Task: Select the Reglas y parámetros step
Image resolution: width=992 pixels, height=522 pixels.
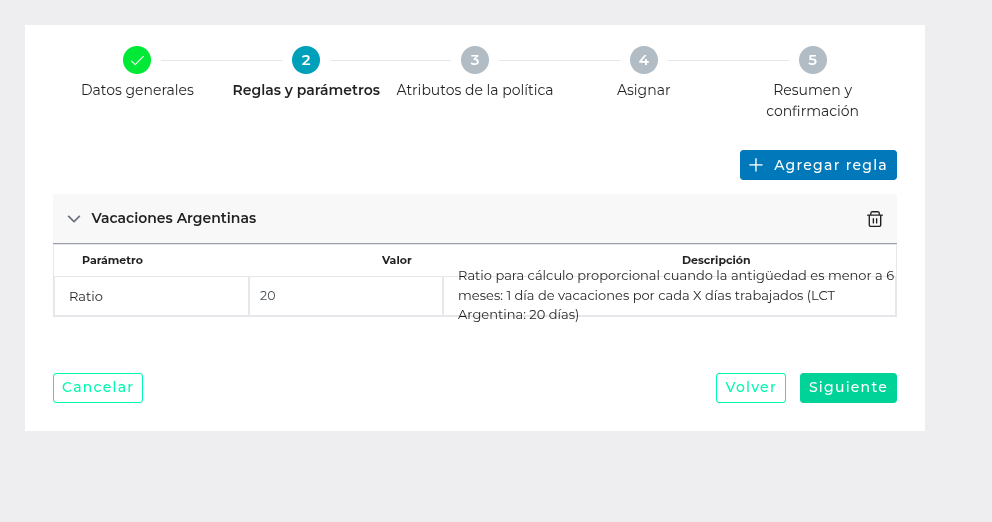Action: pyautogui.click(x=306, y=90)
